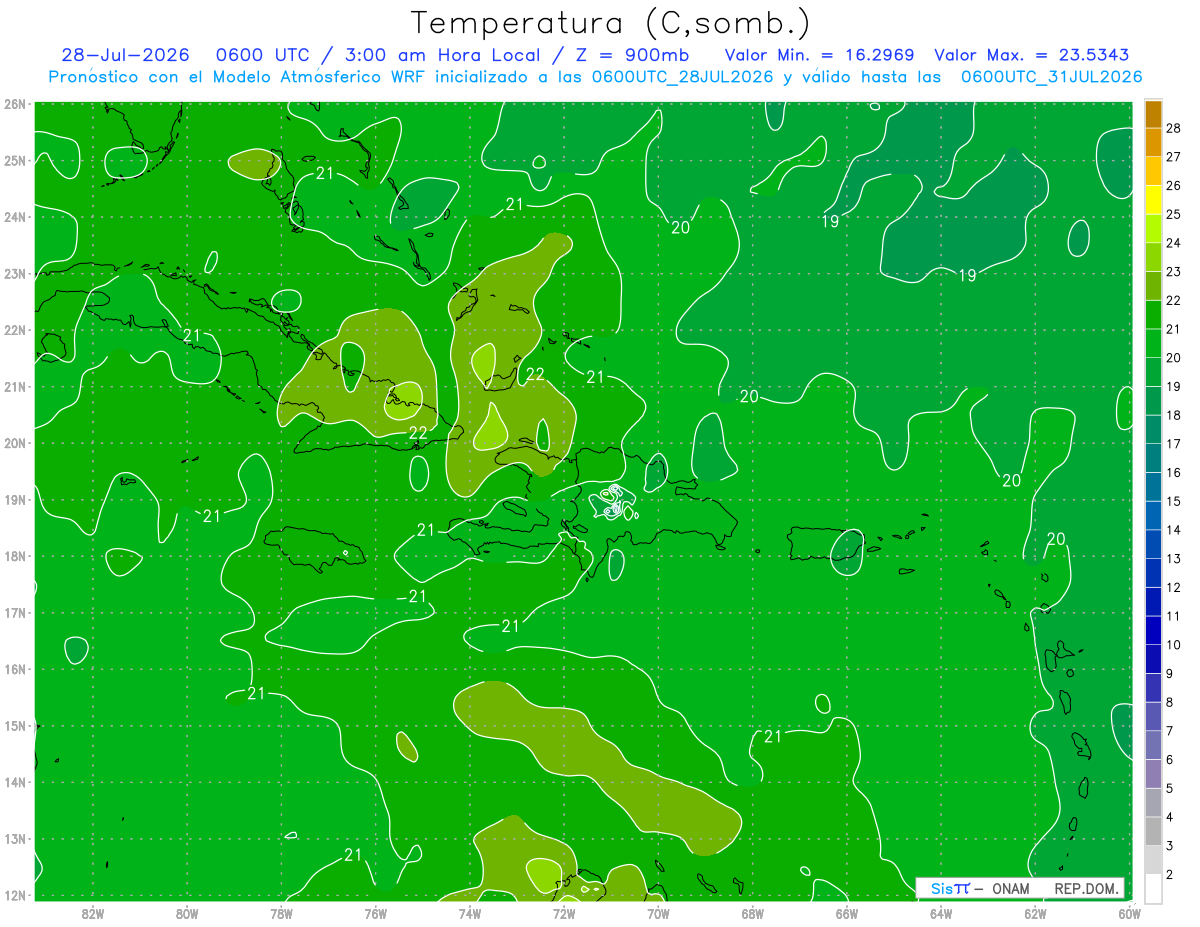Click latitude axis label '16N'
The image size is (1200, 927).
pyautogui.click(x=15, y=669)
